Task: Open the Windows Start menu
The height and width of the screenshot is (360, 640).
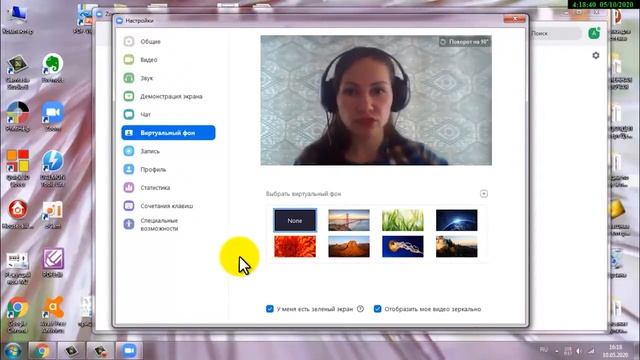Action: [x=13, y=351]
